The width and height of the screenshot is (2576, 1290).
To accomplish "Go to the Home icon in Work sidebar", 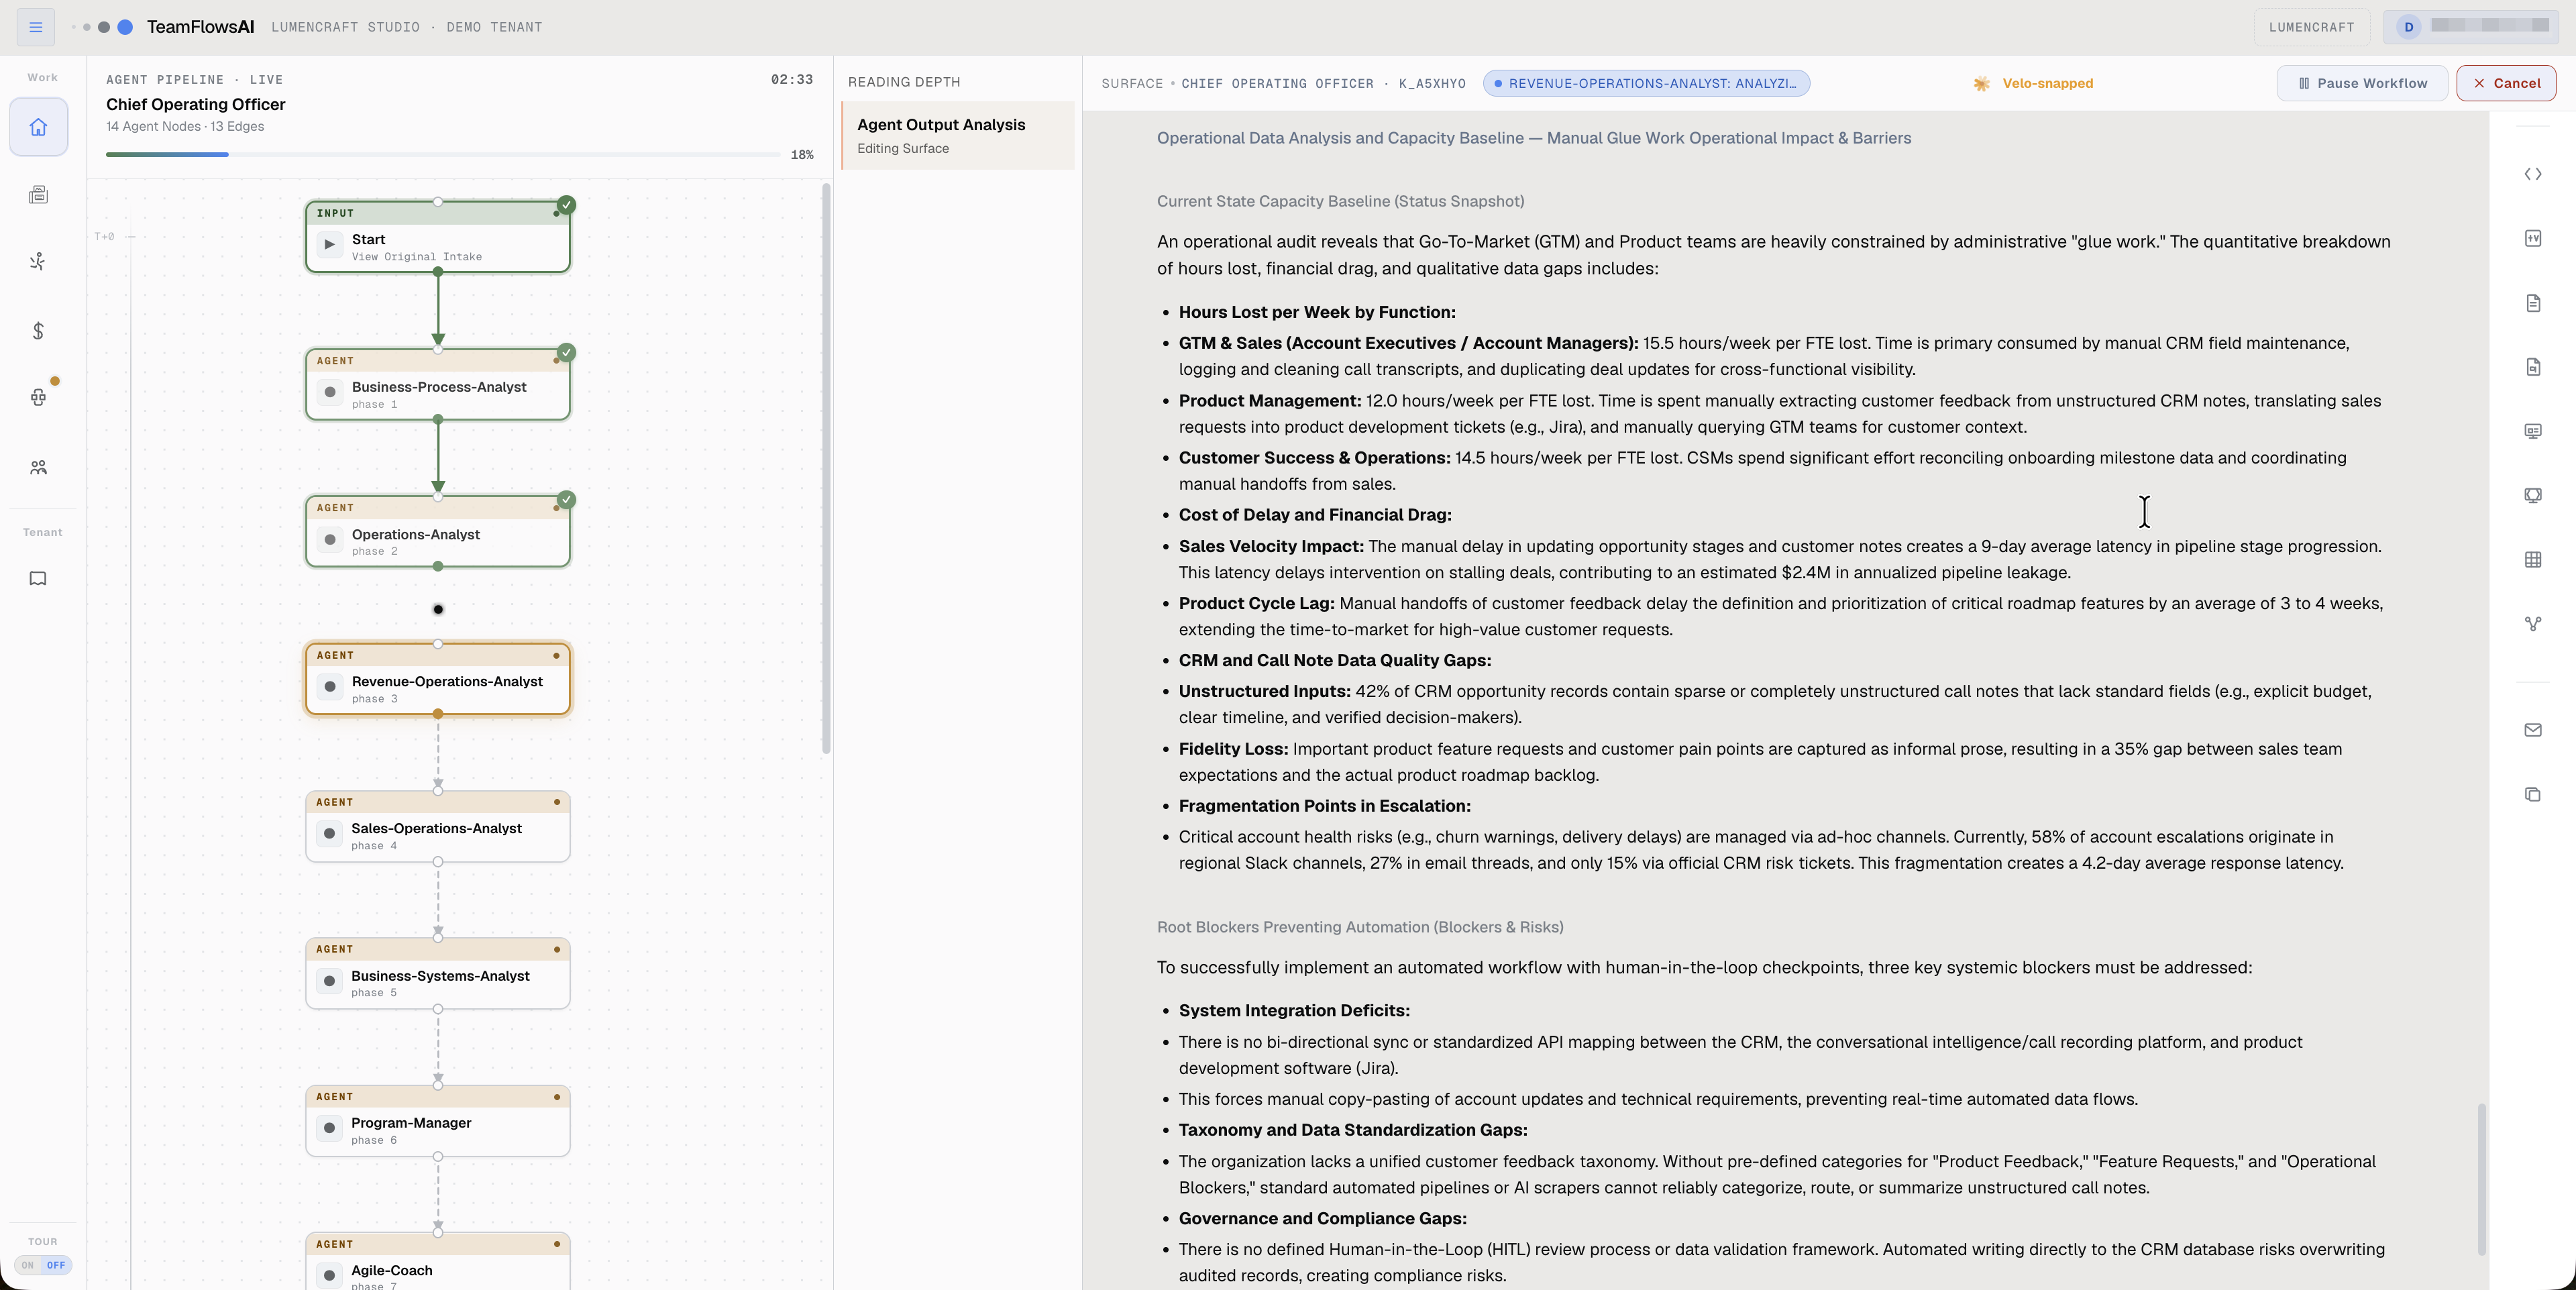I will tap(39, 127).
